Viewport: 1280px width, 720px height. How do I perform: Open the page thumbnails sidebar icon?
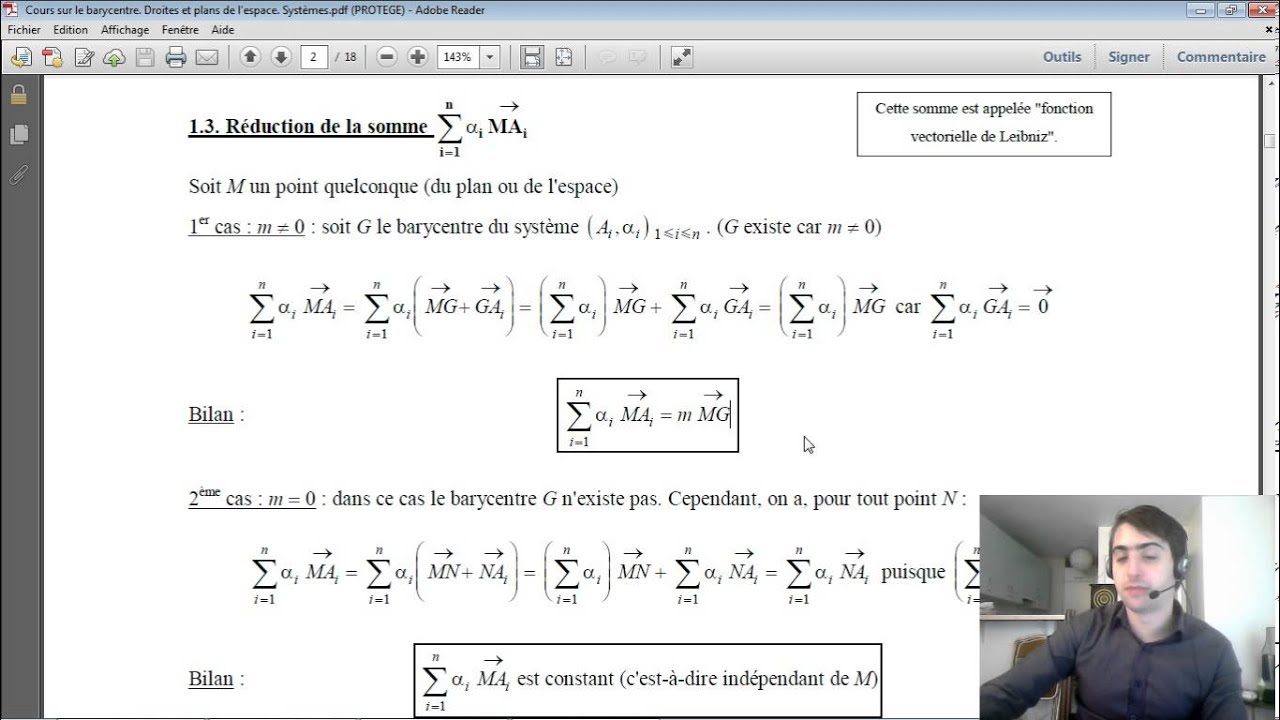point(18,135)
